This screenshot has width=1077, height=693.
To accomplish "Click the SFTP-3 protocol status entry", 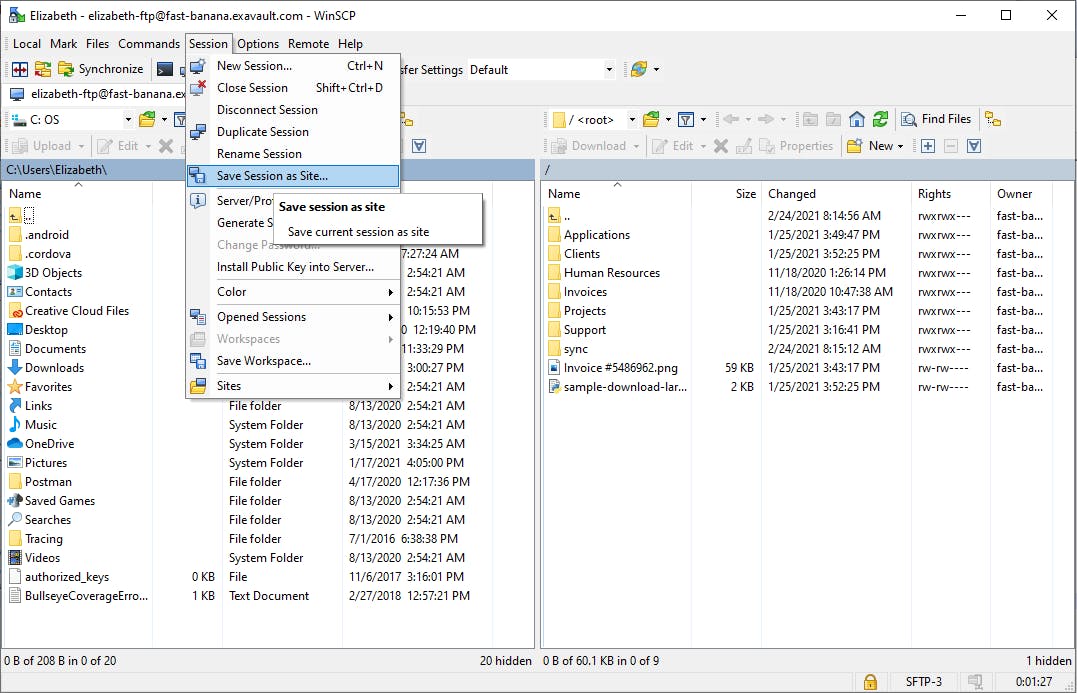I will [x=923, y=681].
